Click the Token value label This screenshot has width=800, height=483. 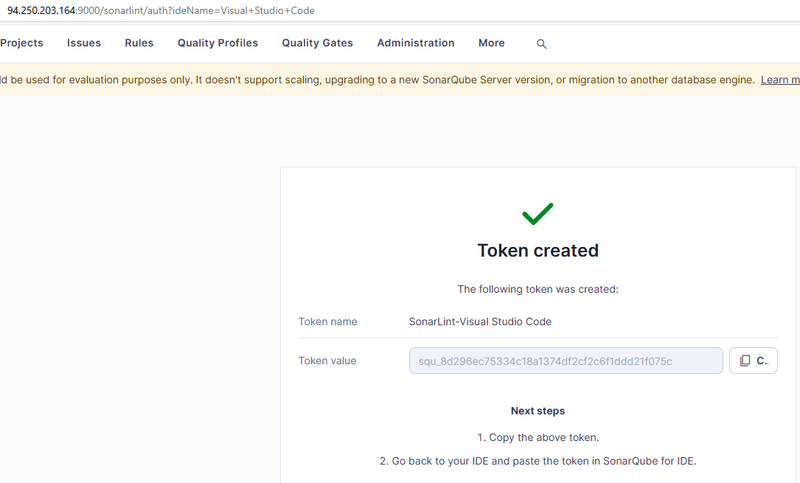tap(327, 361)
